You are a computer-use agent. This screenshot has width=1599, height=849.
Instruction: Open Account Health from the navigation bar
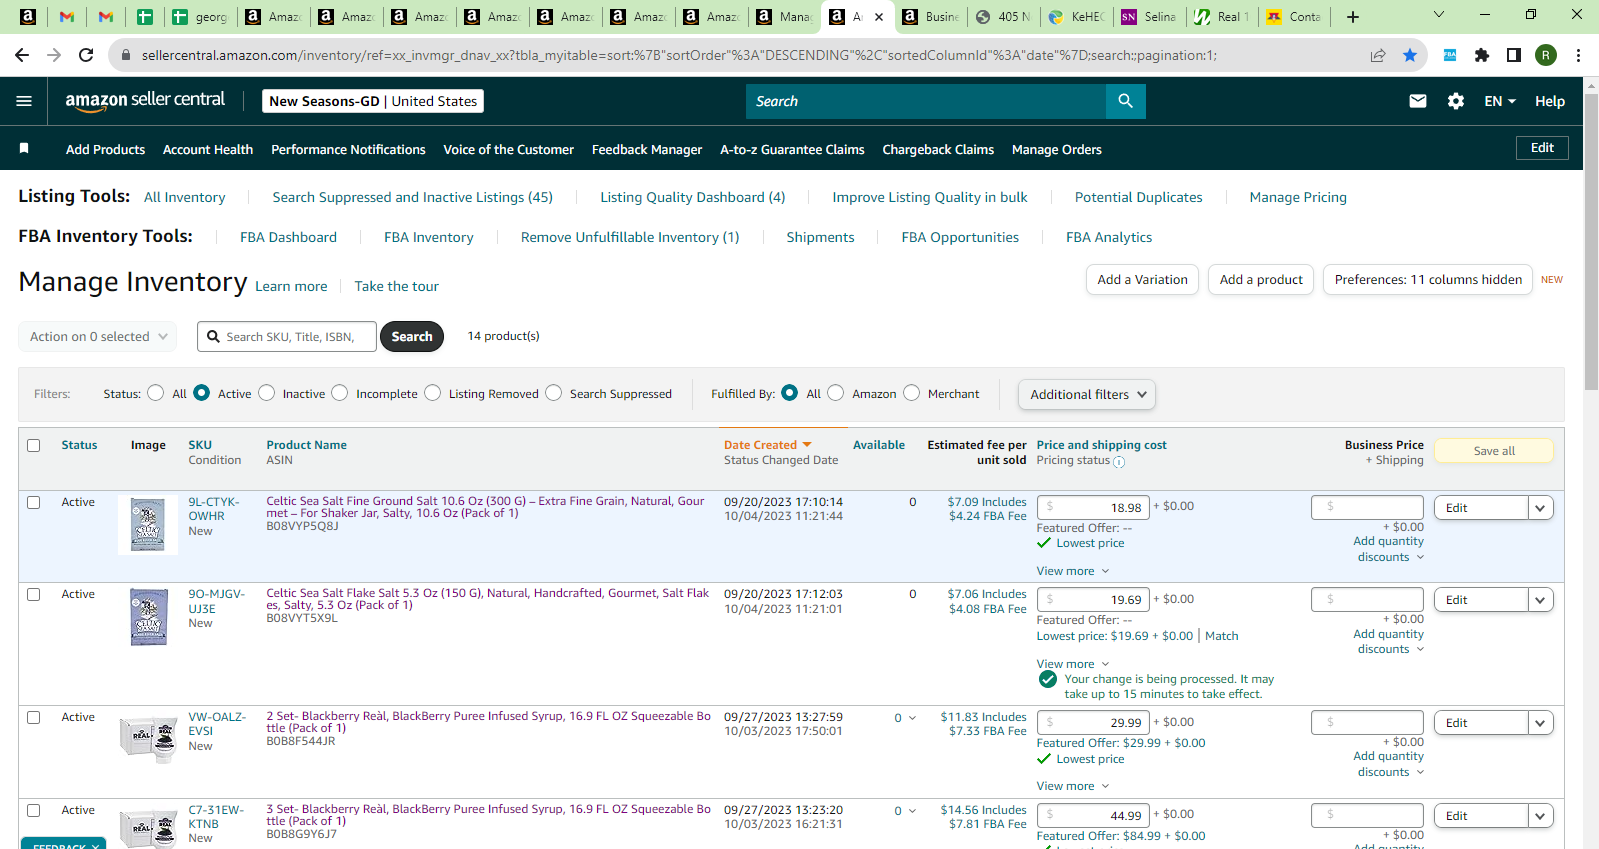pos(208,149)
